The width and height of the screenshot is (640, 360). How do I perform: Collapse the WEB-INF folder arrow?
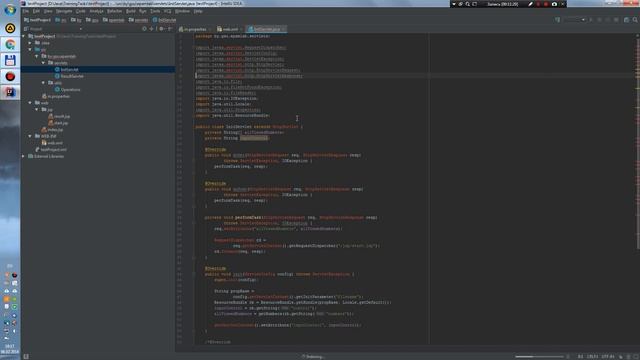30,136
